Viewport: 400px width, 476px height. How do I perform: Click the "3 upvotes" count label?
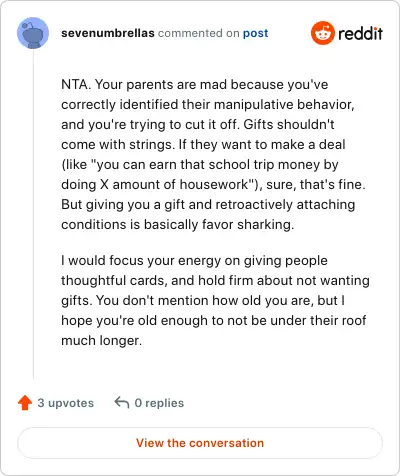pos(66,403)
